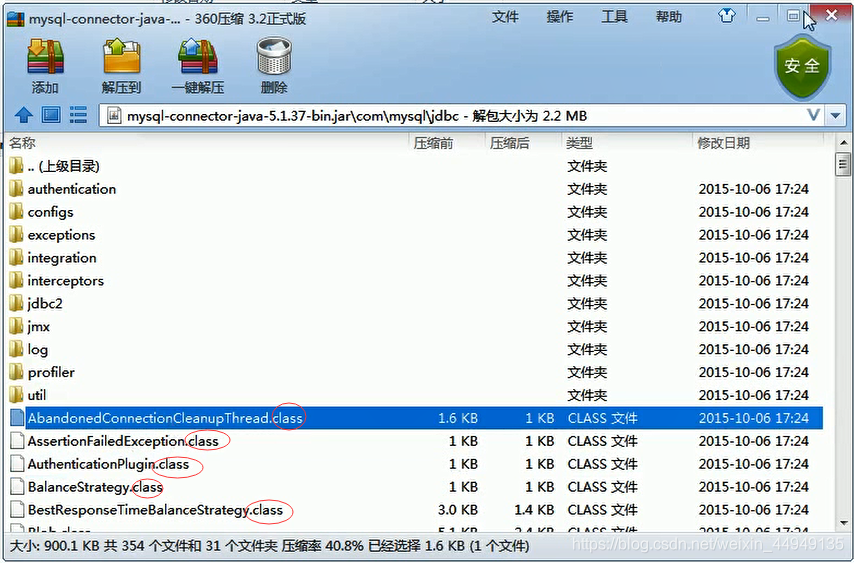Select AssertionFailedException.class file name
The width and height of the screenshot is (854, 563).
tap(123, 440)
